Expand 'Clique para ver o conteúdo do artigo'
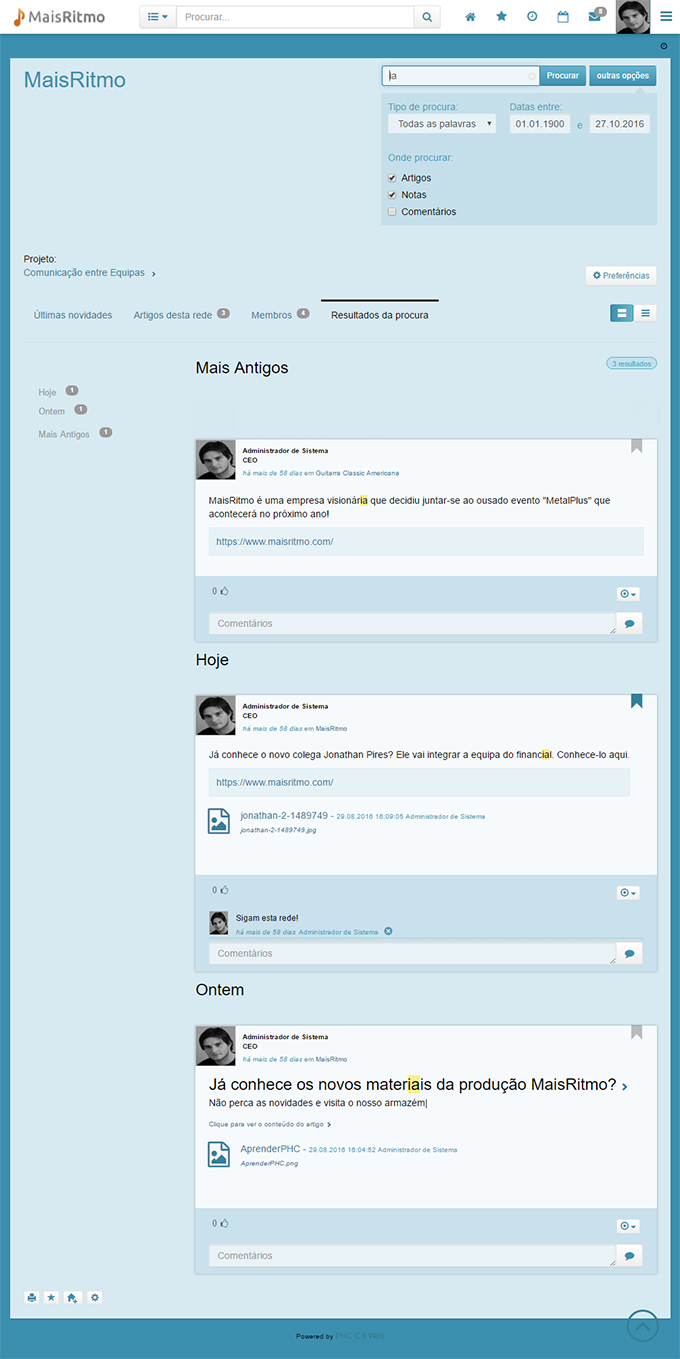This screenshot has height=1359, width=680. tap(270, 1124)
